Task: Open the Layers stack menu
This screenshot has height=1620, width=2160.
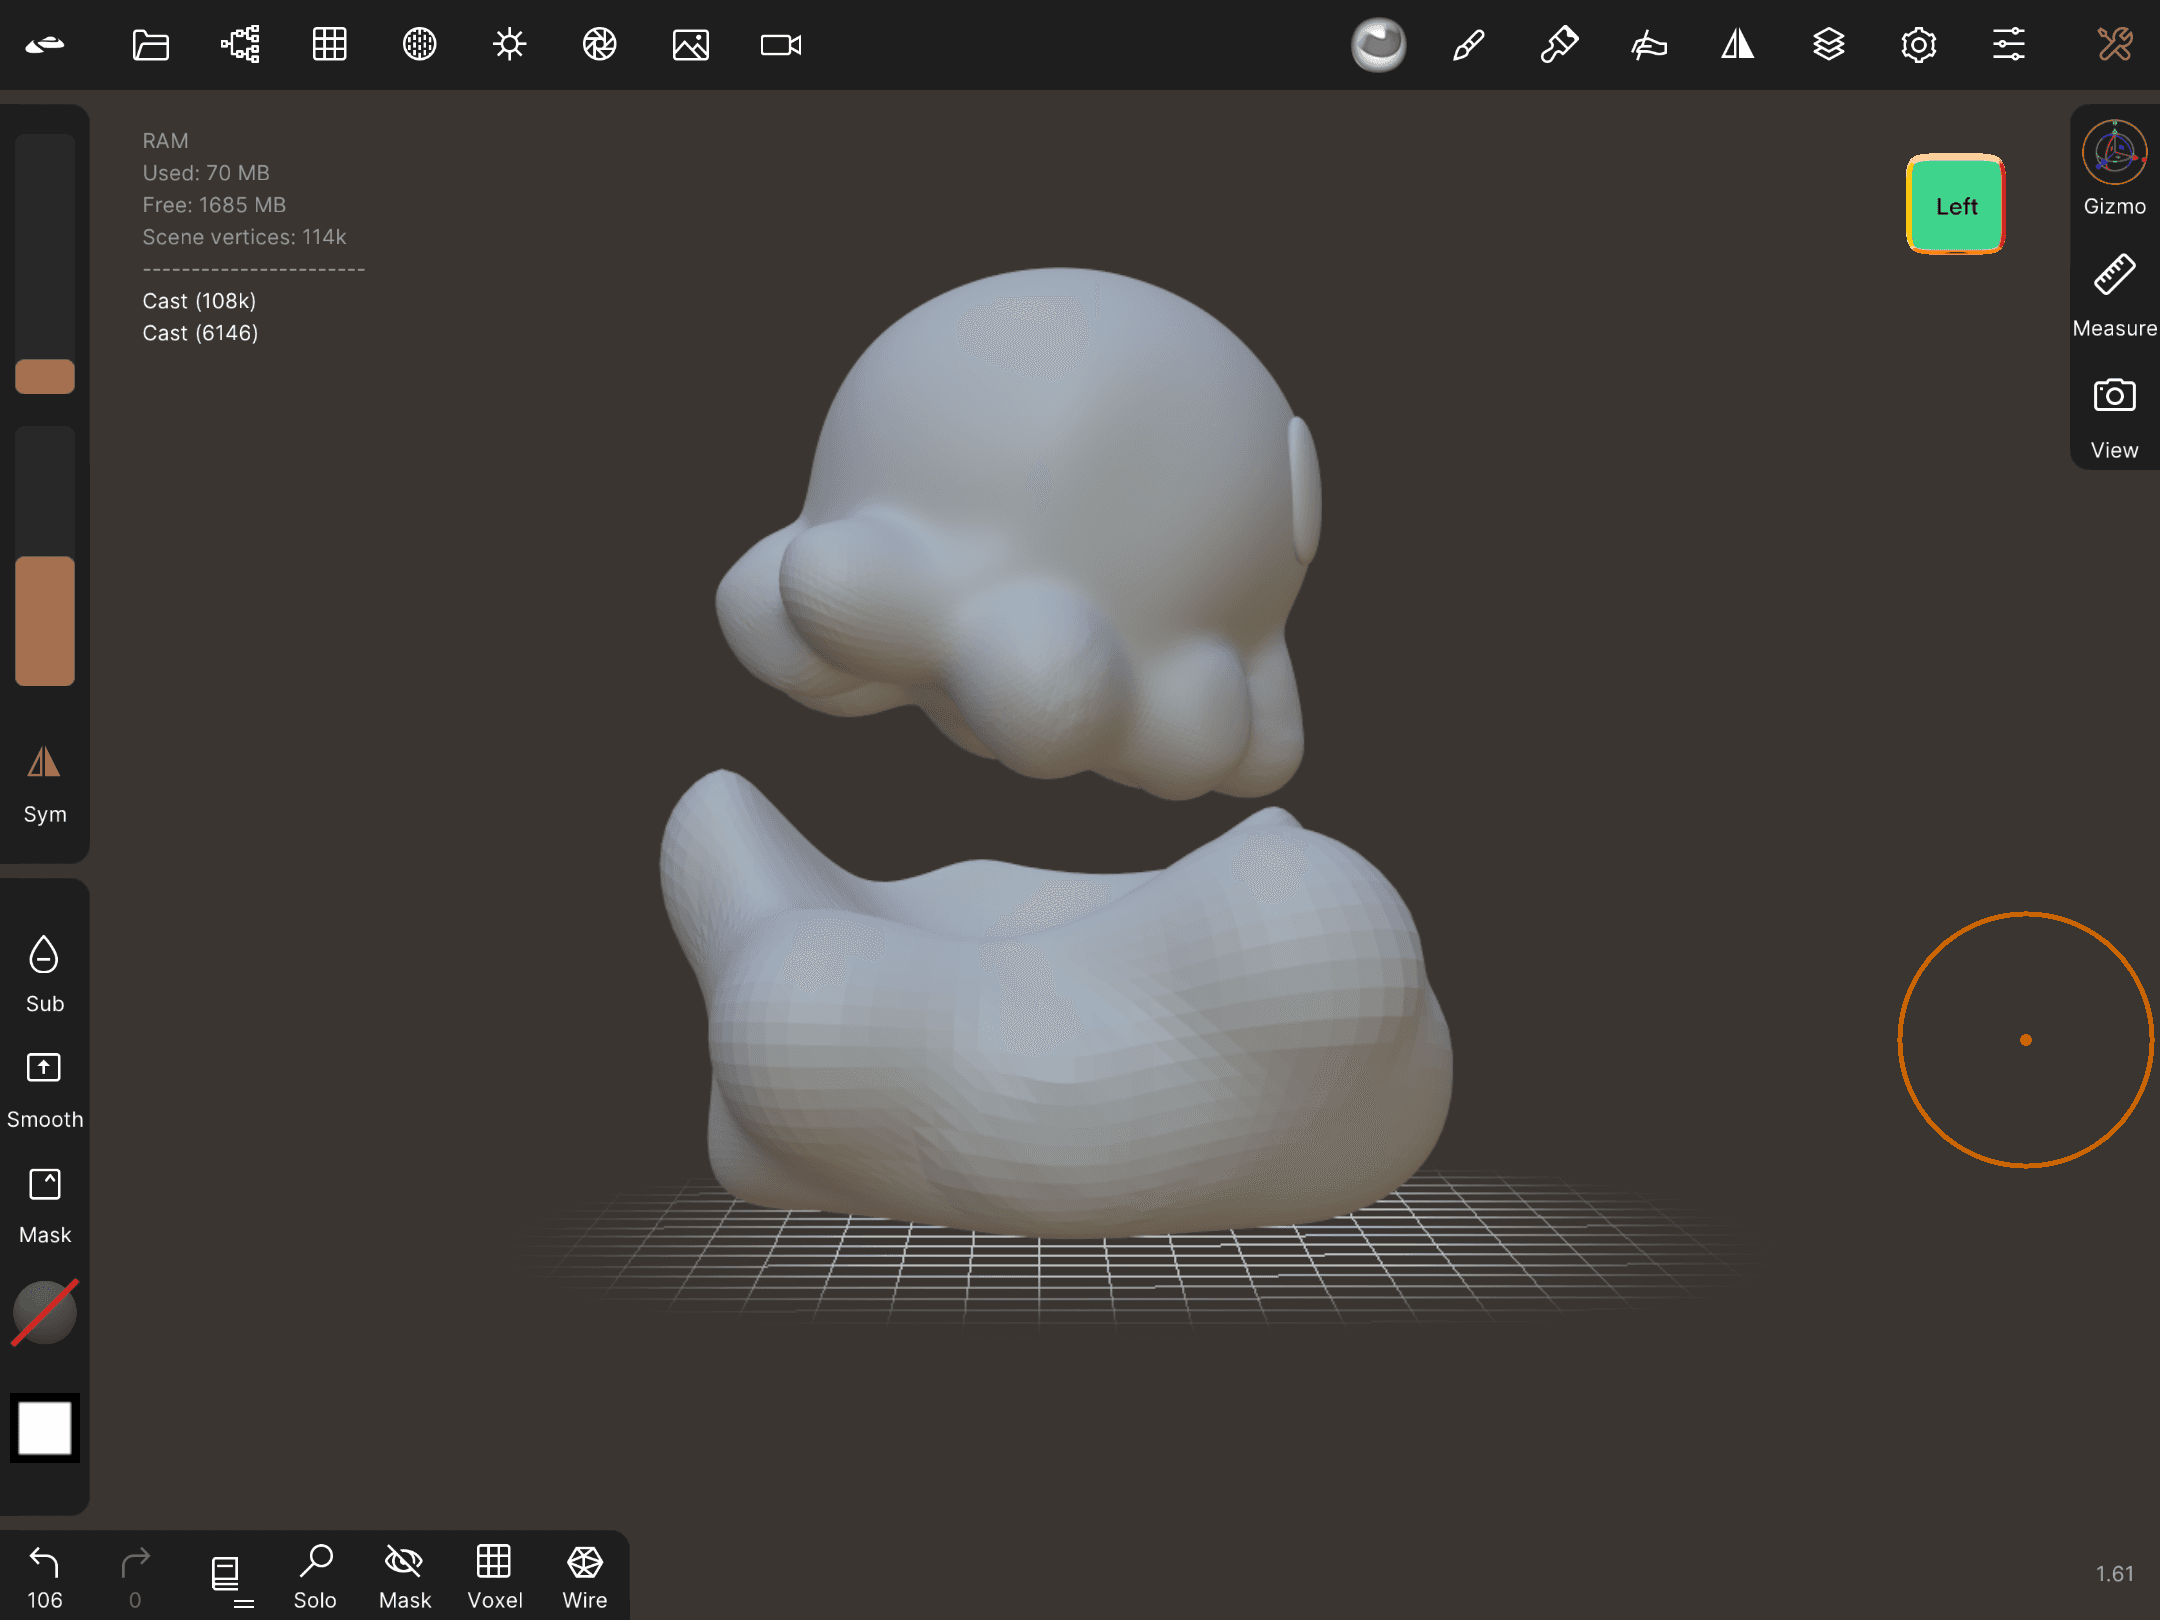Action: coord(1828,45)
